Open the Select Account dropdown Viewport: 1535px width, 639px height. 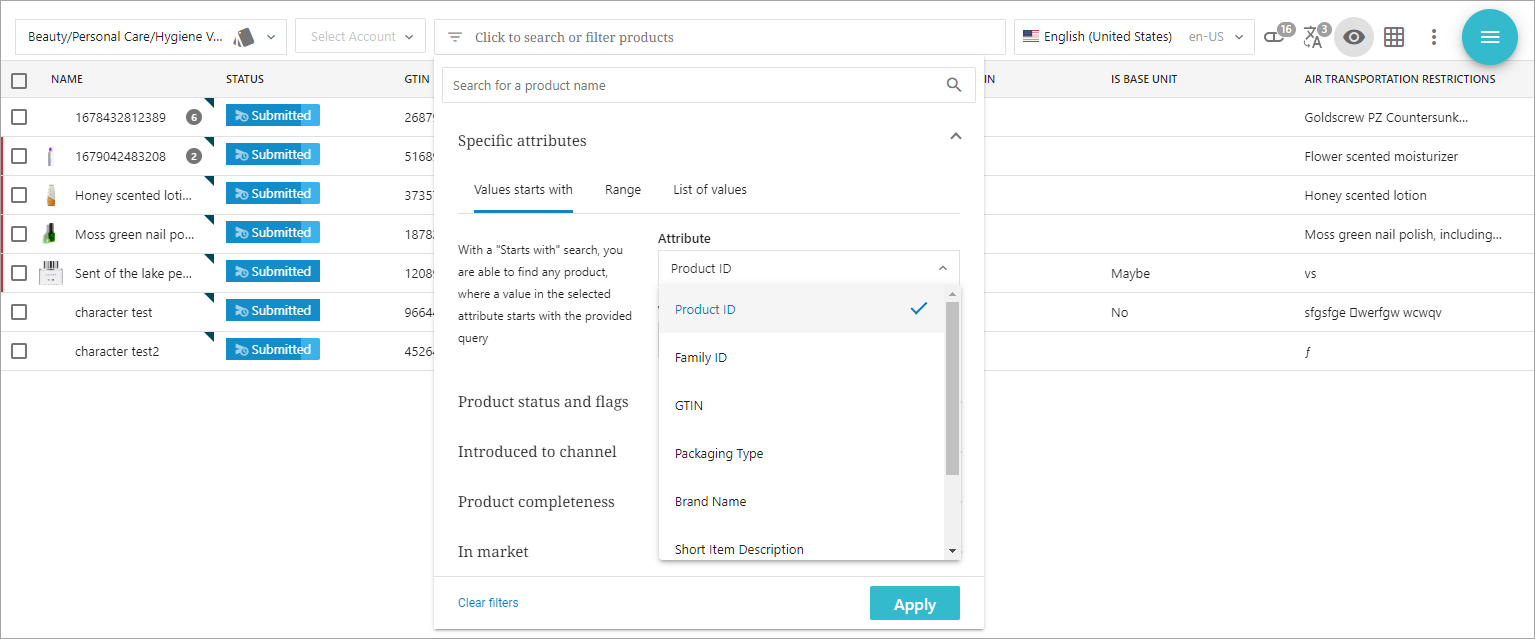[x=360, y=37]
